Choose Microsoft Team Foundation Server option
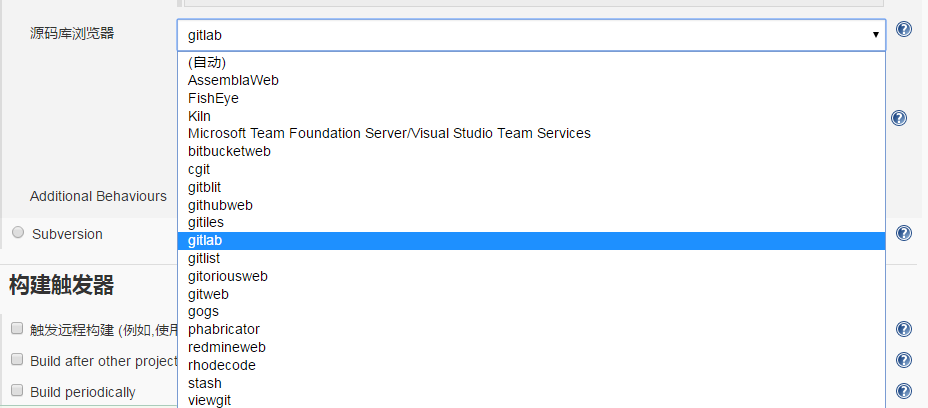The width and height of the screenshot is (928, 408). click(x=531, y=133)
